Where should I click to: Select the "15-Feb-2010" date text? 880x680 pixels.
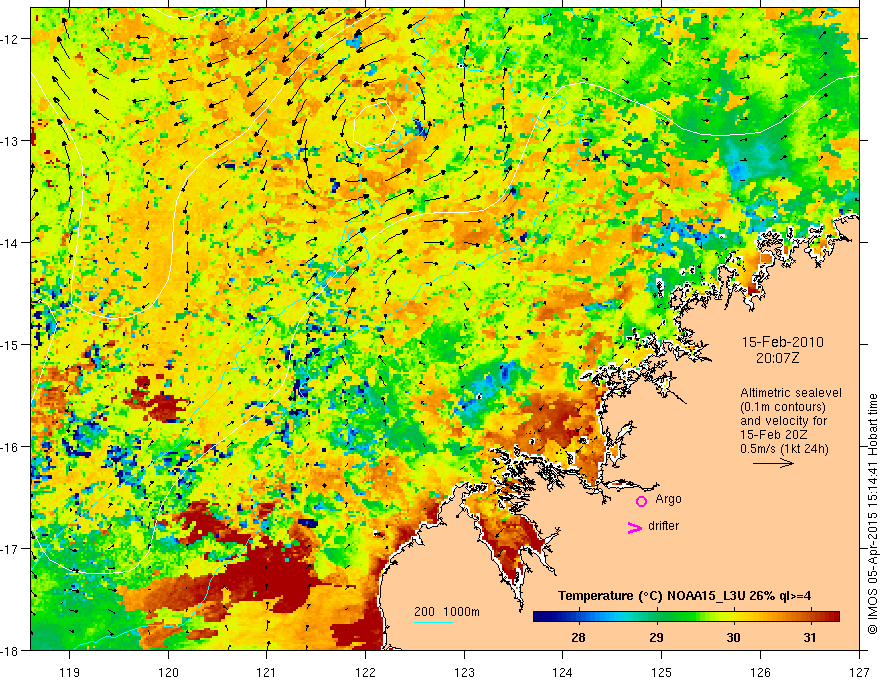pos(782,342)
